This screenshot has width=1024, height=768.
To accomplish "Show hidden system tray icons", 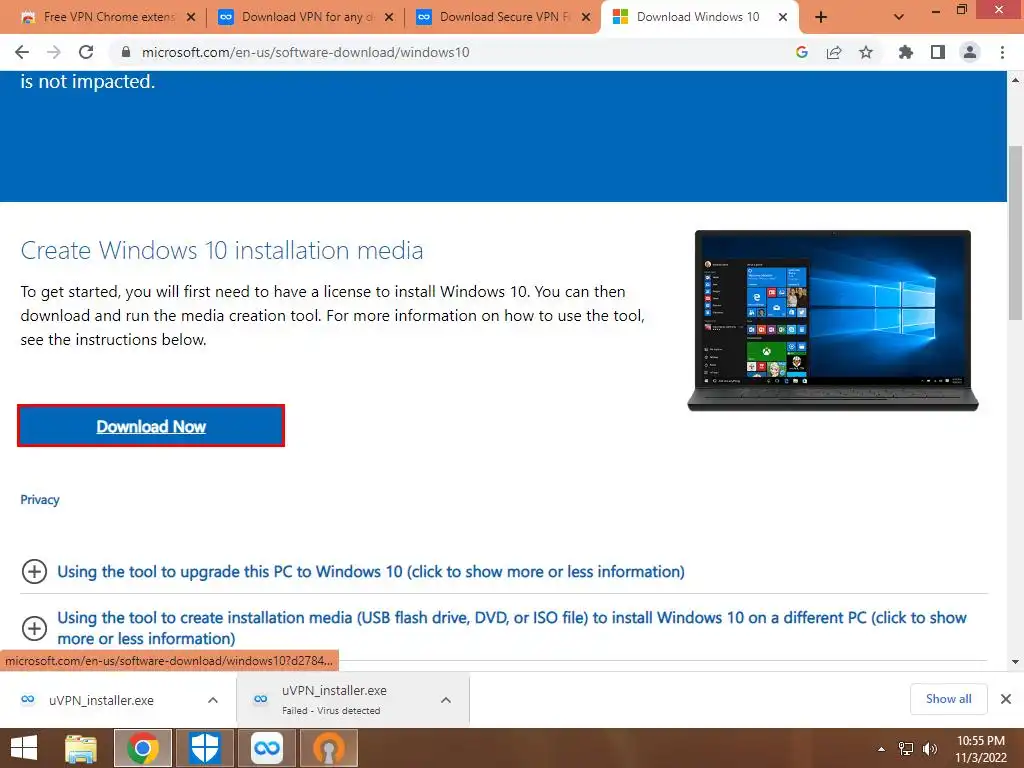I will click(x=882, y=749).
